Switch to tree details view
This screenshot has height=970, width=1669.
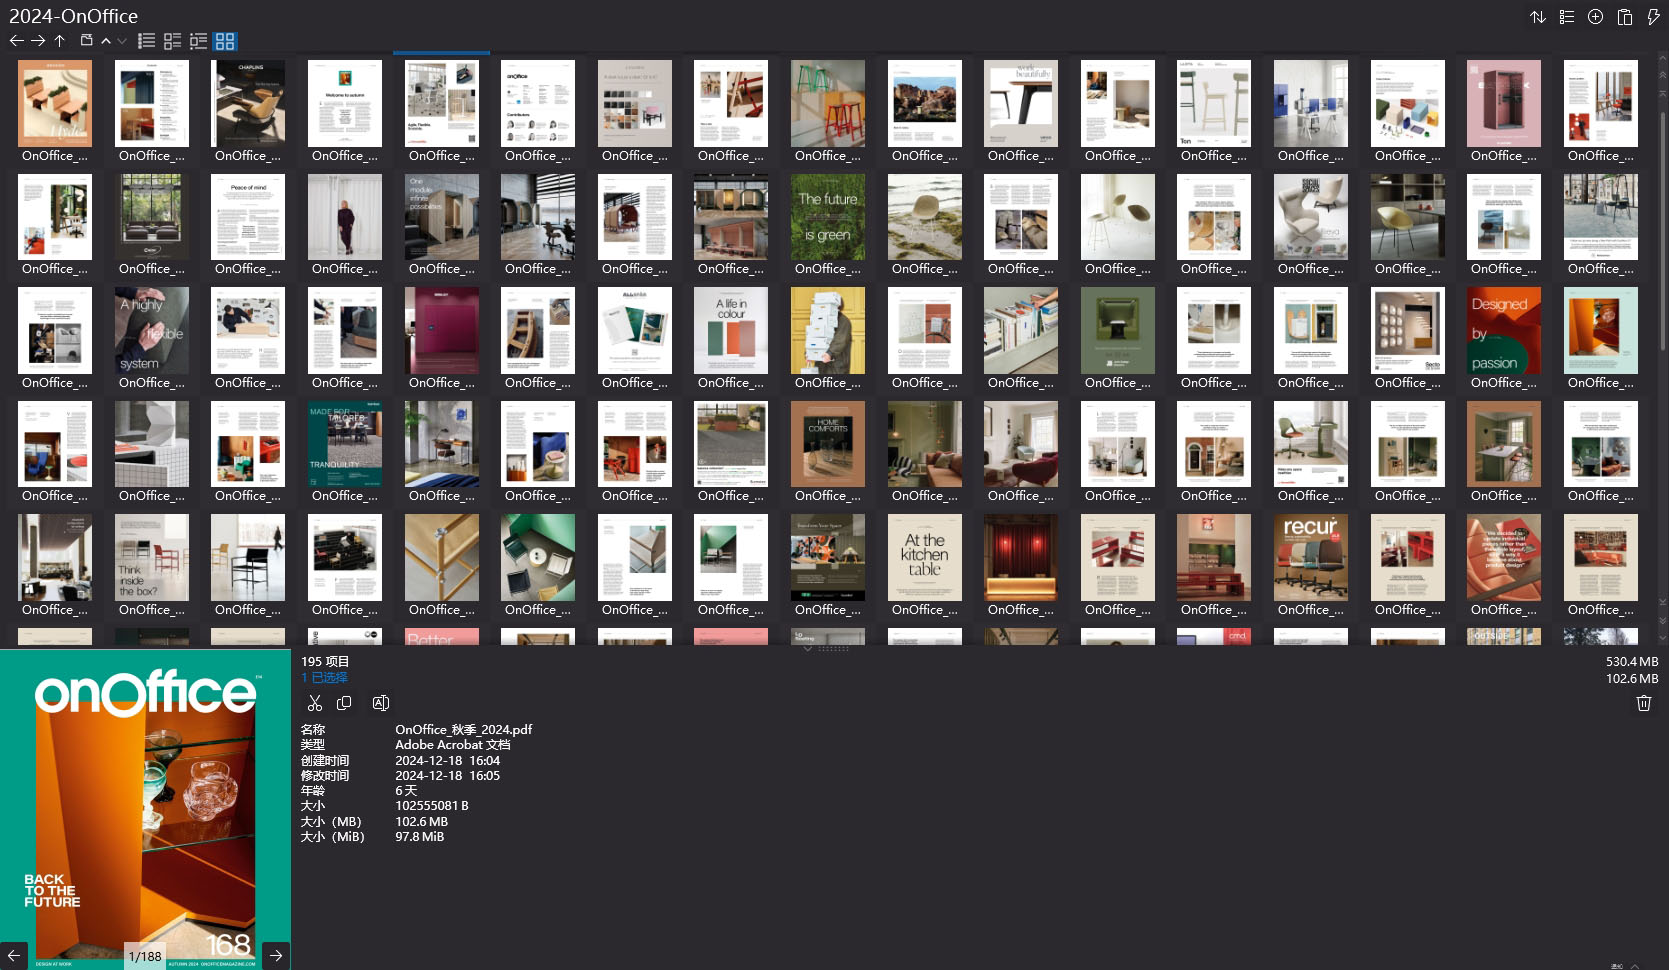point(198,41)
